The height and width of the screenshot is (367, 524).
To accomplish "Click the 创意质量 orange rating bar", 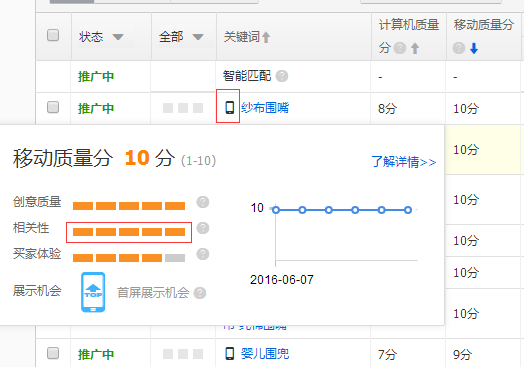I will pyautogui.click(x=129, y=206).
